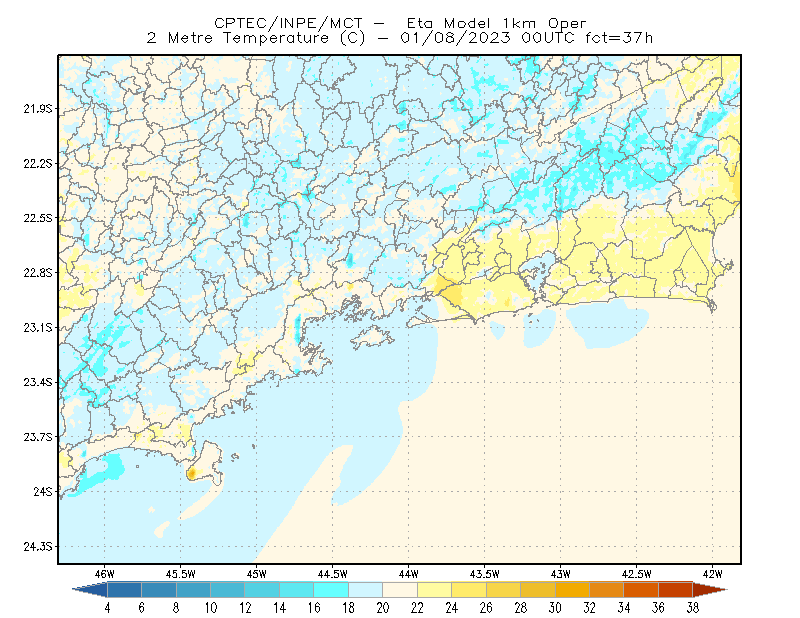Screen dimensions: 800x618
Task: Click the 2 Metre Temperature subtitle text
Action: [238, 38]
